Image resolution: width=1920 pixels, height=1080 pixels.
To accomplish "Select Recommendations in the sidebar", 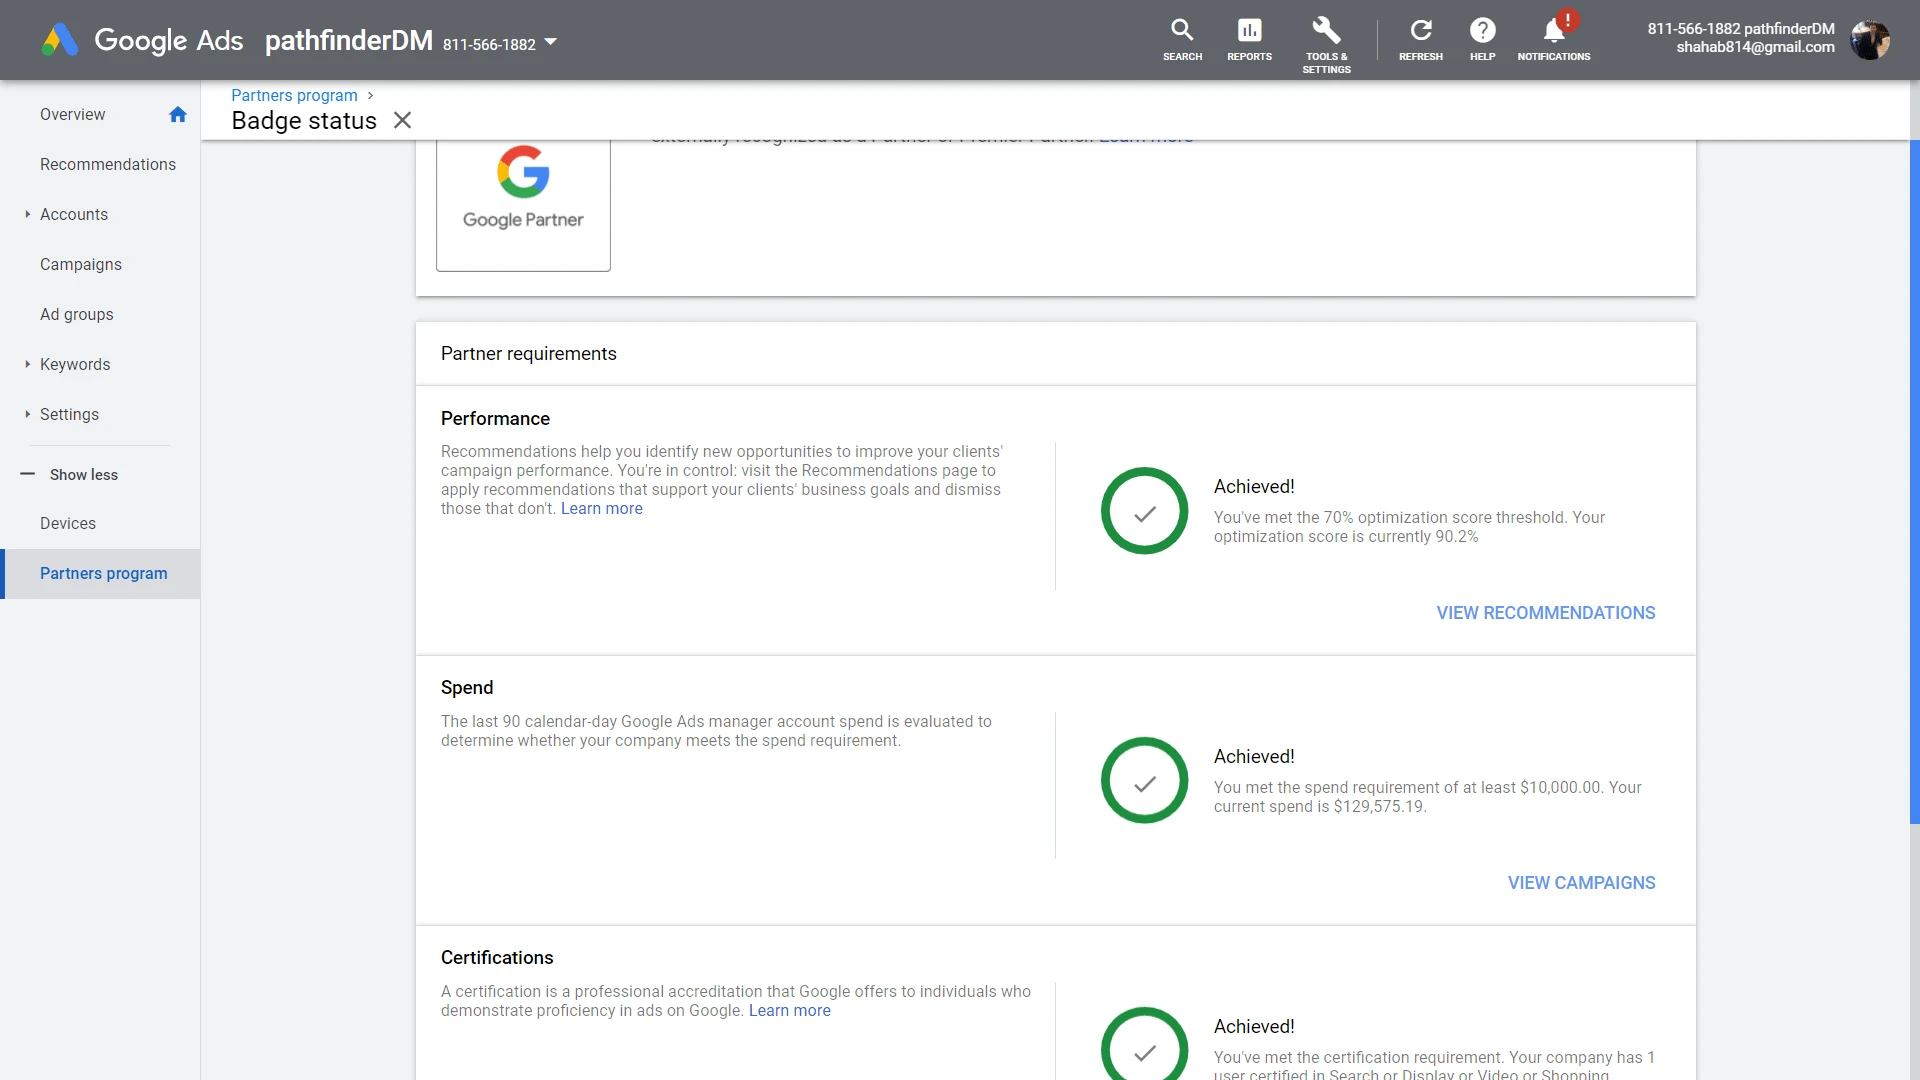I will coord(108,164).
